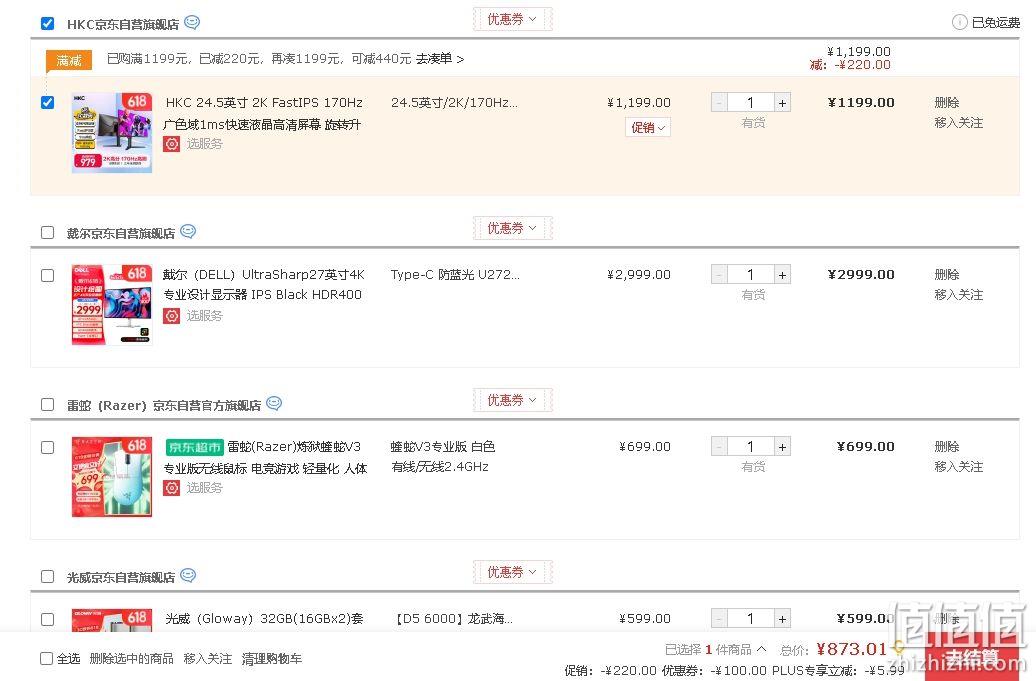Click the info icon next to 已免运费
The width and height of the screenshot is (1036, 681).
point(959,22)
